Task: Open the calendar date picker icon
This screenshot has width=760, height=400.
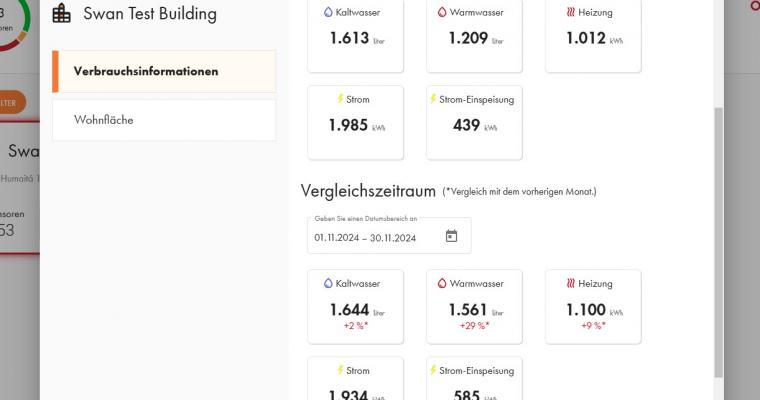Action: click(x=451, y=236)
